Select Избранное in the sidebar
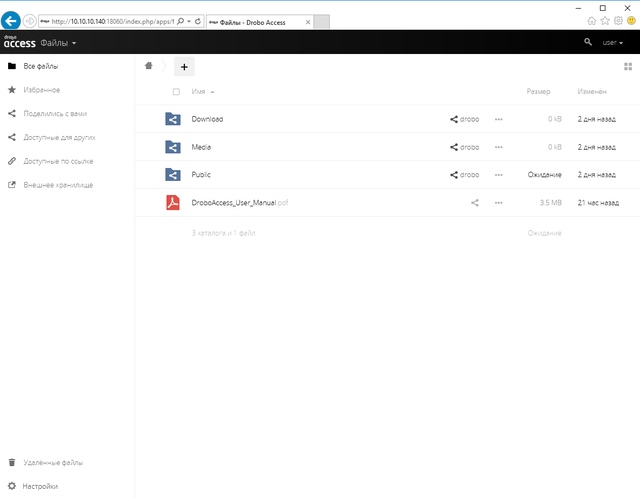The height and width of the screenshot is (498, 640). click(x=42, y=90)
